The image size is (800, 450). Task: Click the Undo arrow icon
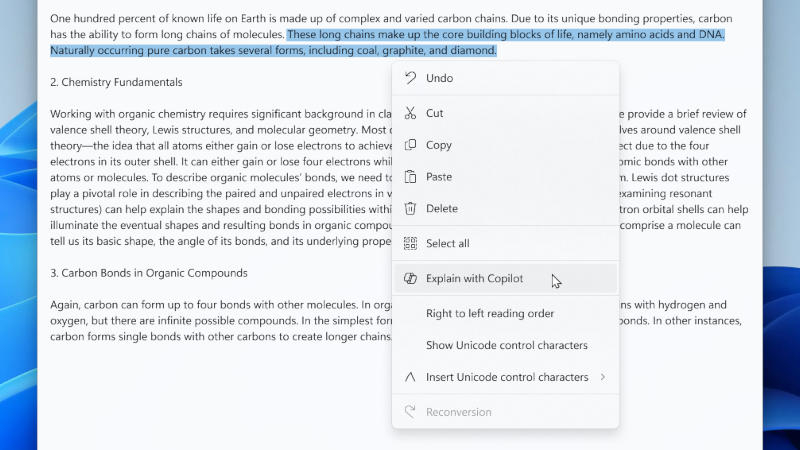coord(410,78)
